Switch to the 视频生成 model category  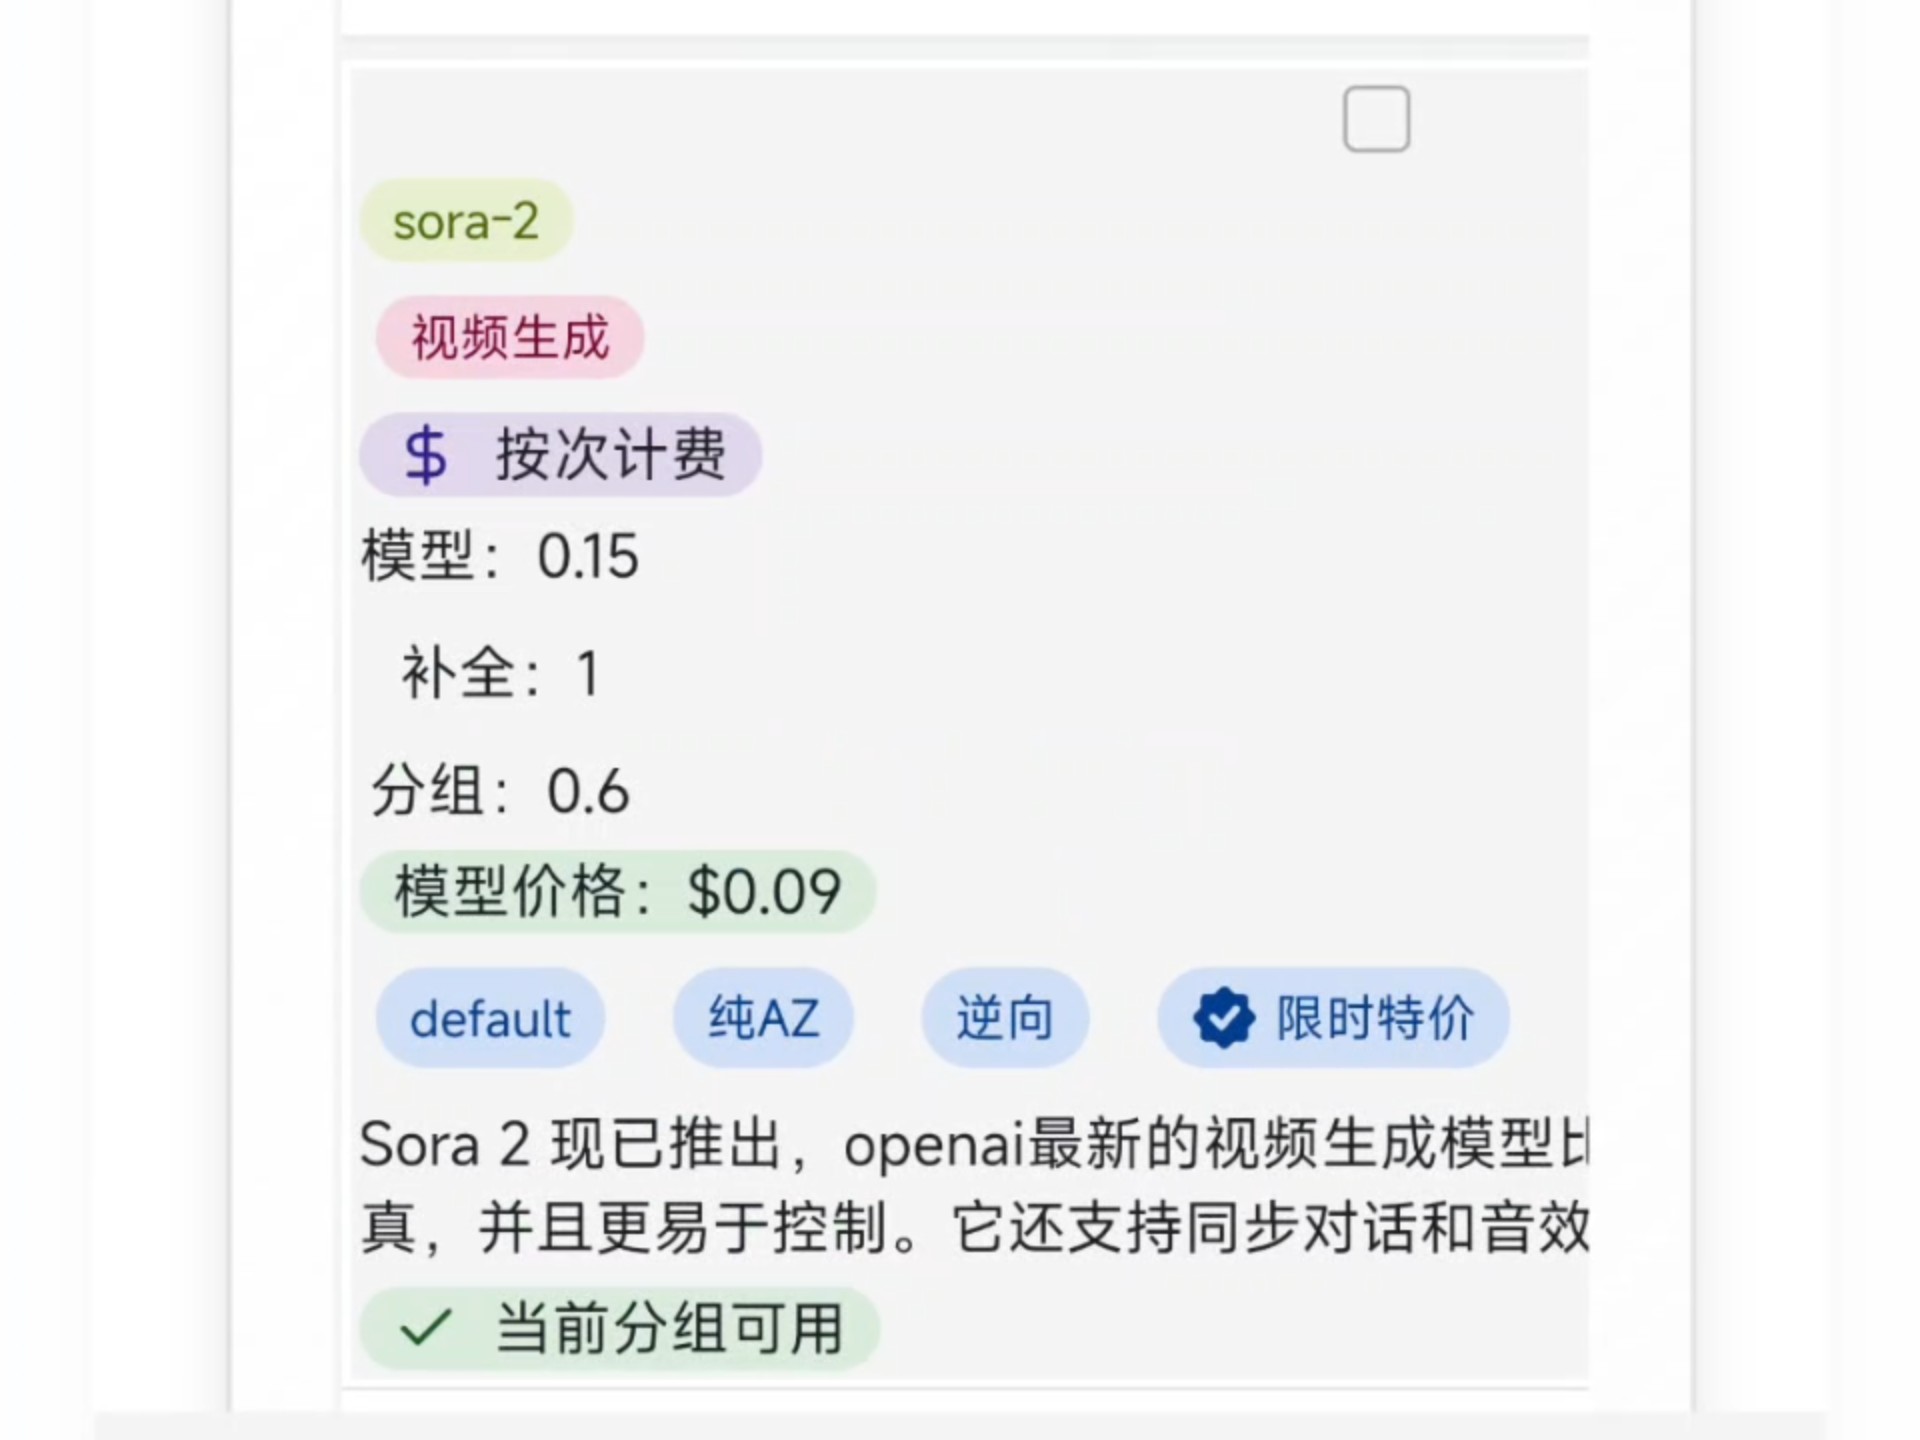[x=508, y=338]
